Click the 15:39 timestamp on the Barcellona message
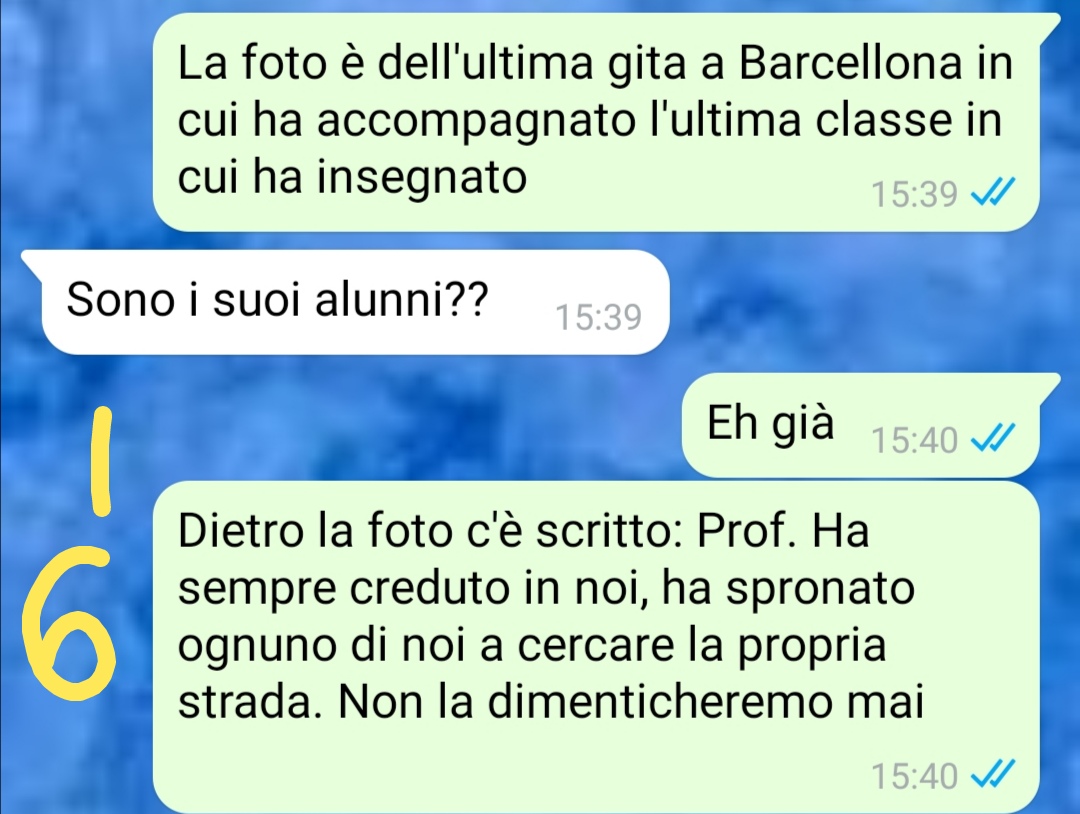1080x814 pixels. tap(915, 194)
